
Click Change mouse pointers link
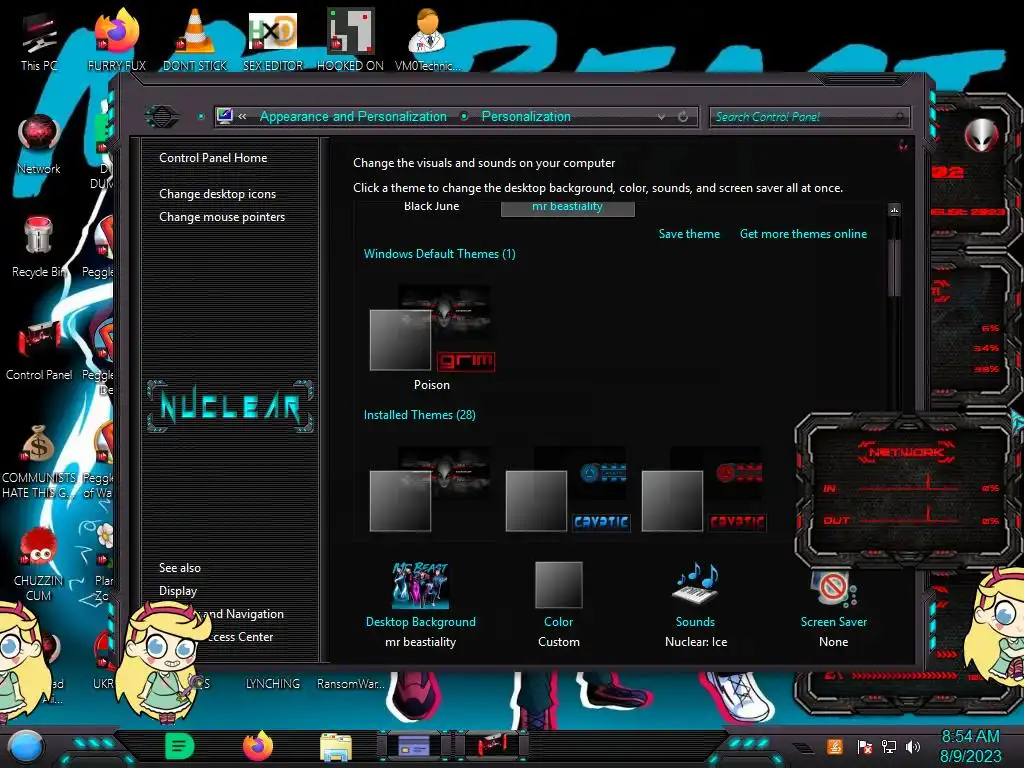(x=222, y=217)
